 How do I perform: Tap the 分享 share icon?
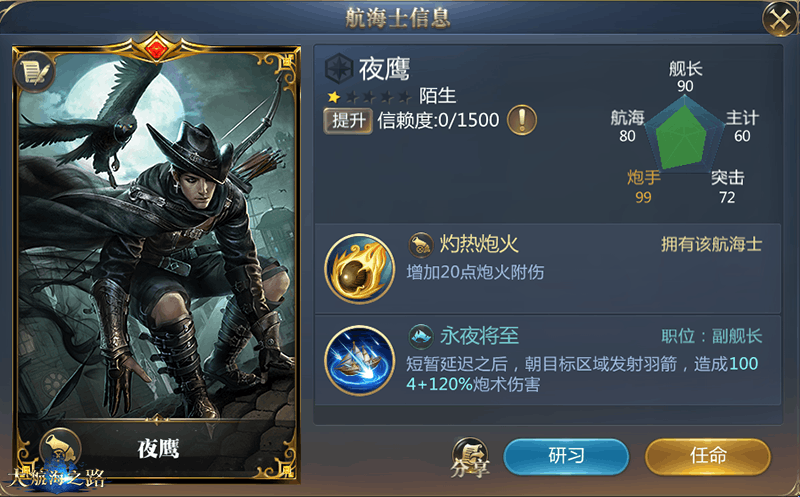[x=470, y=457]
